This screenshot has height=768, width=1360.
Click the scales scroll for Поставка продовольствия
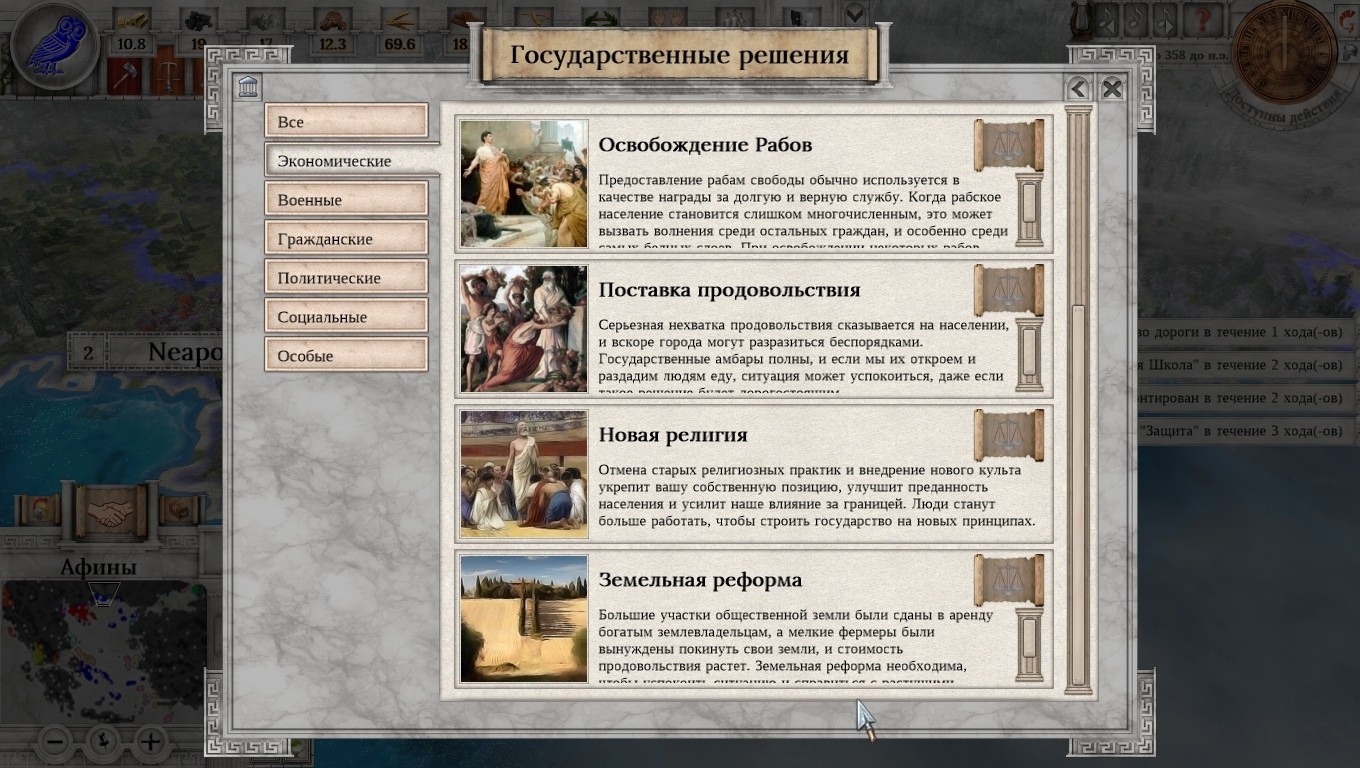[x=1009, y=291]
